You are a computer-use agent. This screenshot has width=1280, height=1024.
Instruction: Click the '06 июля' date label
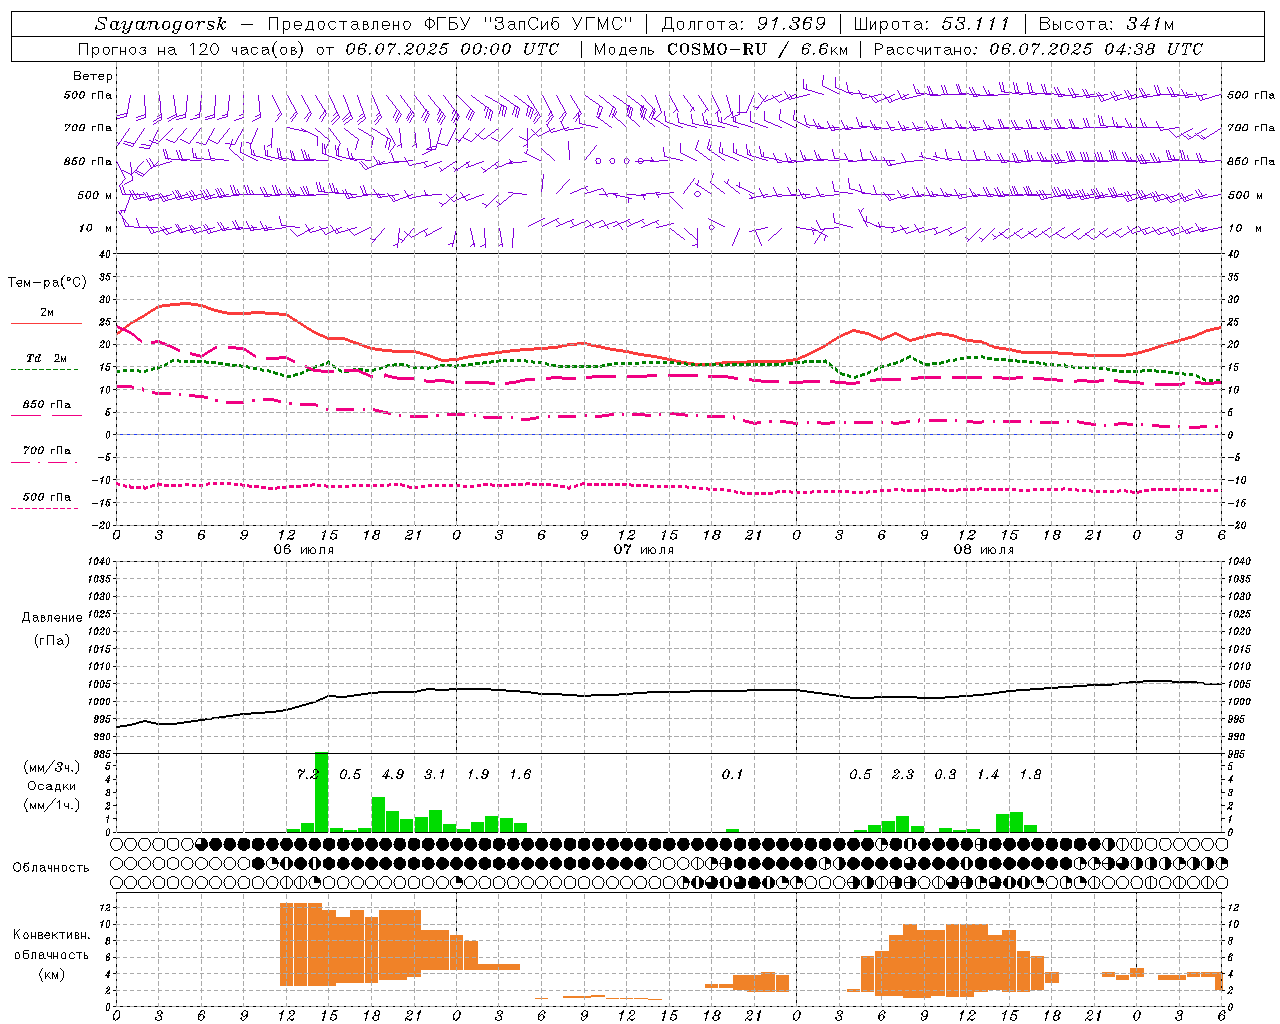point(304,550)
